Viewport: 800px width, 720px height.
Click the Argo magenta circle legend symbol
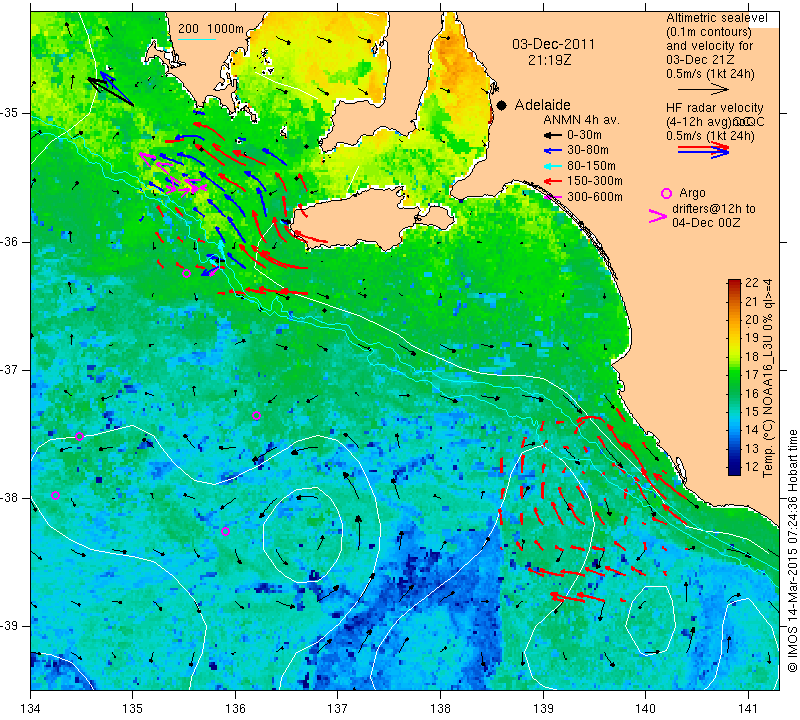point(666,193)
